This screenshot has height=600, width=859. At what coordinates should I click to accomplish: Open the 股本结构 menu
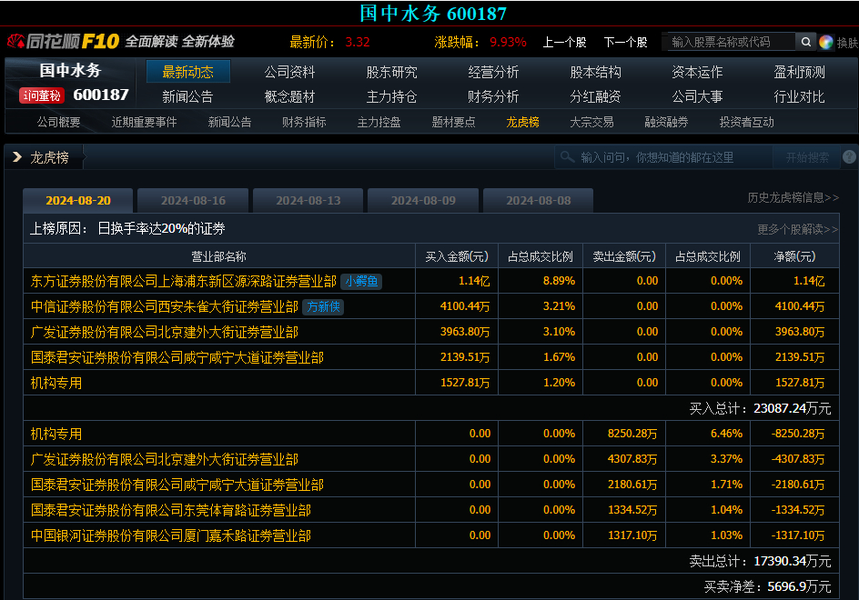tap(595, 72)
